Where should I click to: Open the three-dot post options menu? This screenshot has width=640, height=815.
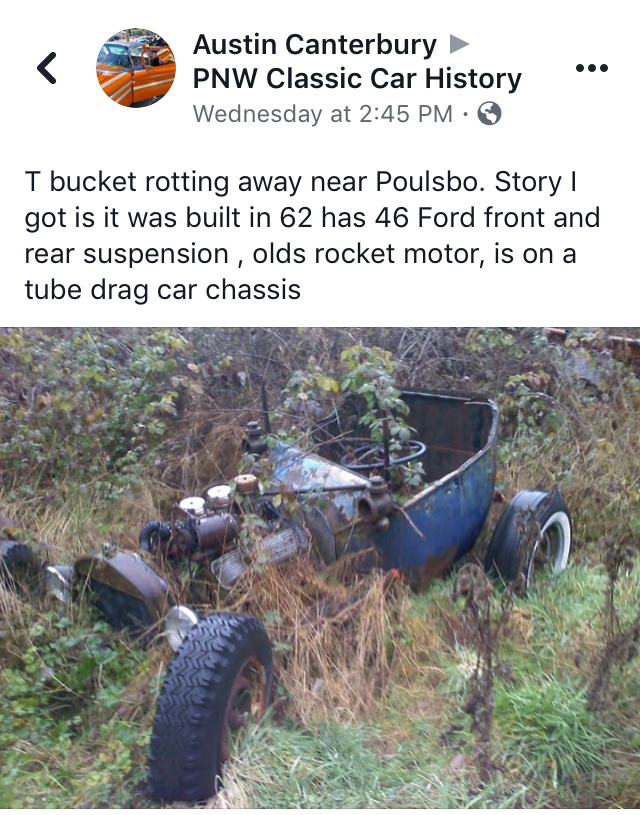pos(592,68)
